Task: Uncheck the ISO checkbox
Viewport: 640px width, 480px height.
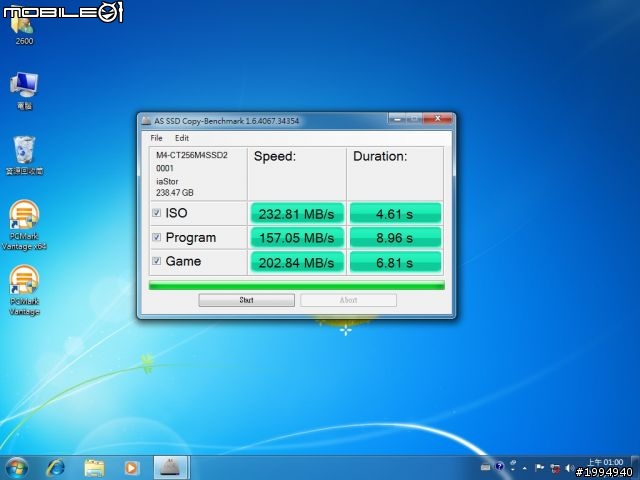Action: (x=157, y=213)
